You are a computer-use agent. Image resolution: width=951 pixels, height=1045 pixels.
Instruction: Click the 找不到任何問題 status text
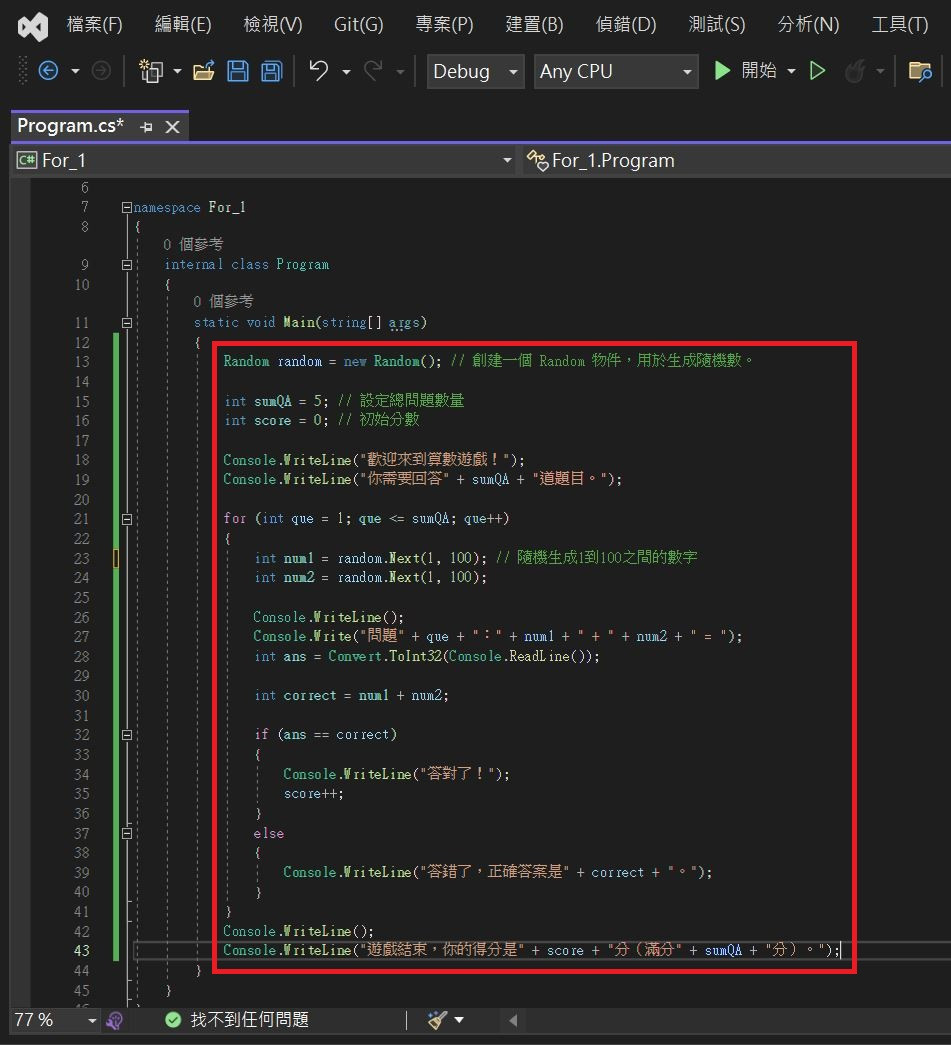pyautogui.click(x=249, y=1020)
